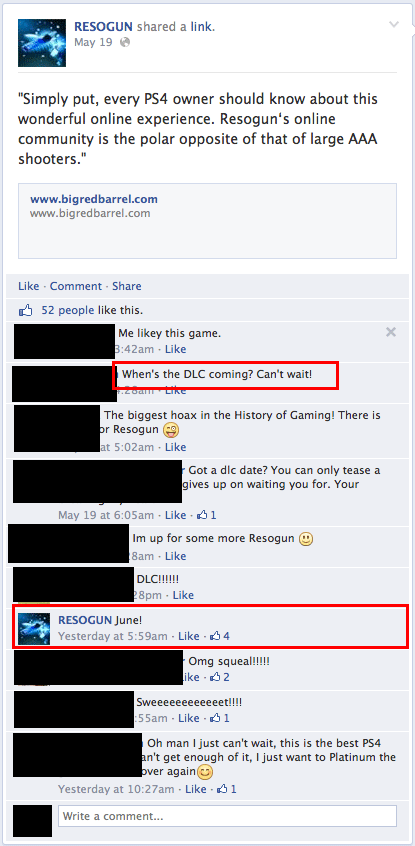Click the 'Write a comment...' field
The height and width of the screenshot is (846, 415).
227,816
